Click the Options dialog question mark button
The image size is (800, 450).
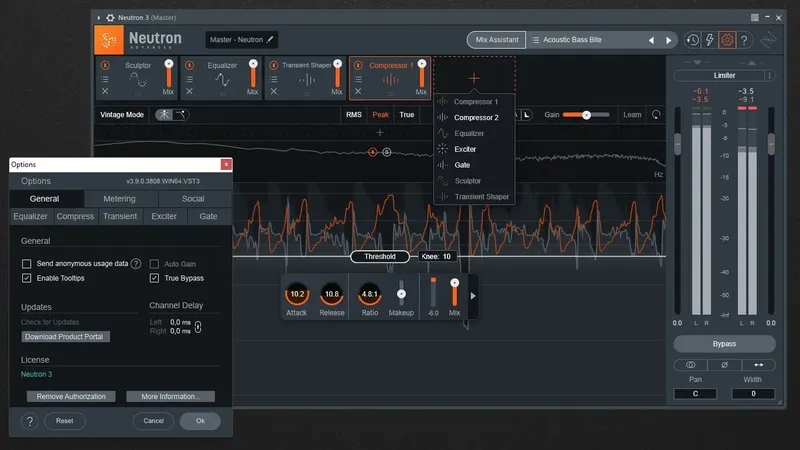pos(30,421)
